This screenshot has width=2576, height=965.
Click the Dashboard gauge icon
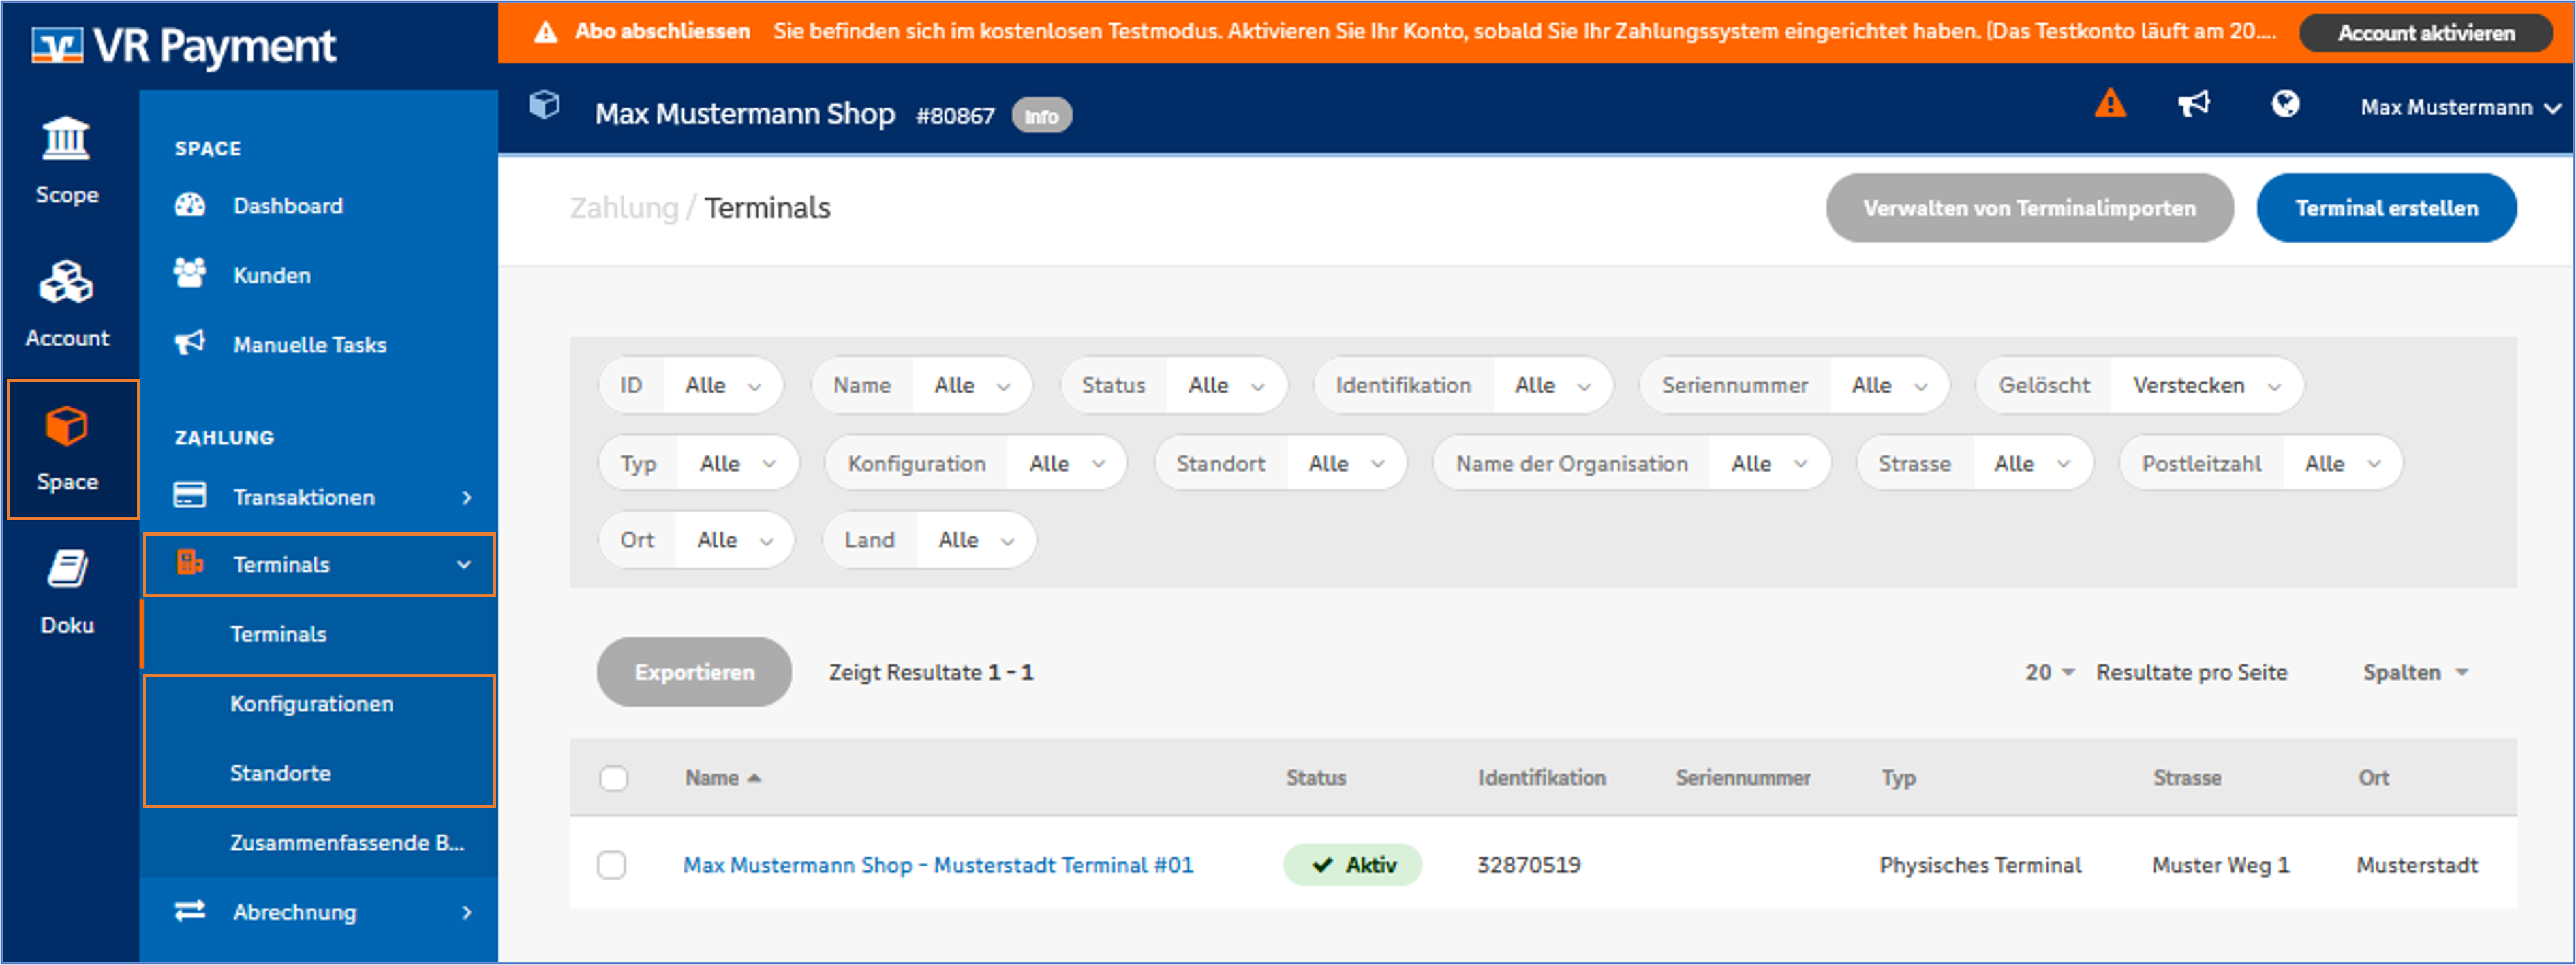pyautogui.click(x=190, y=205)
